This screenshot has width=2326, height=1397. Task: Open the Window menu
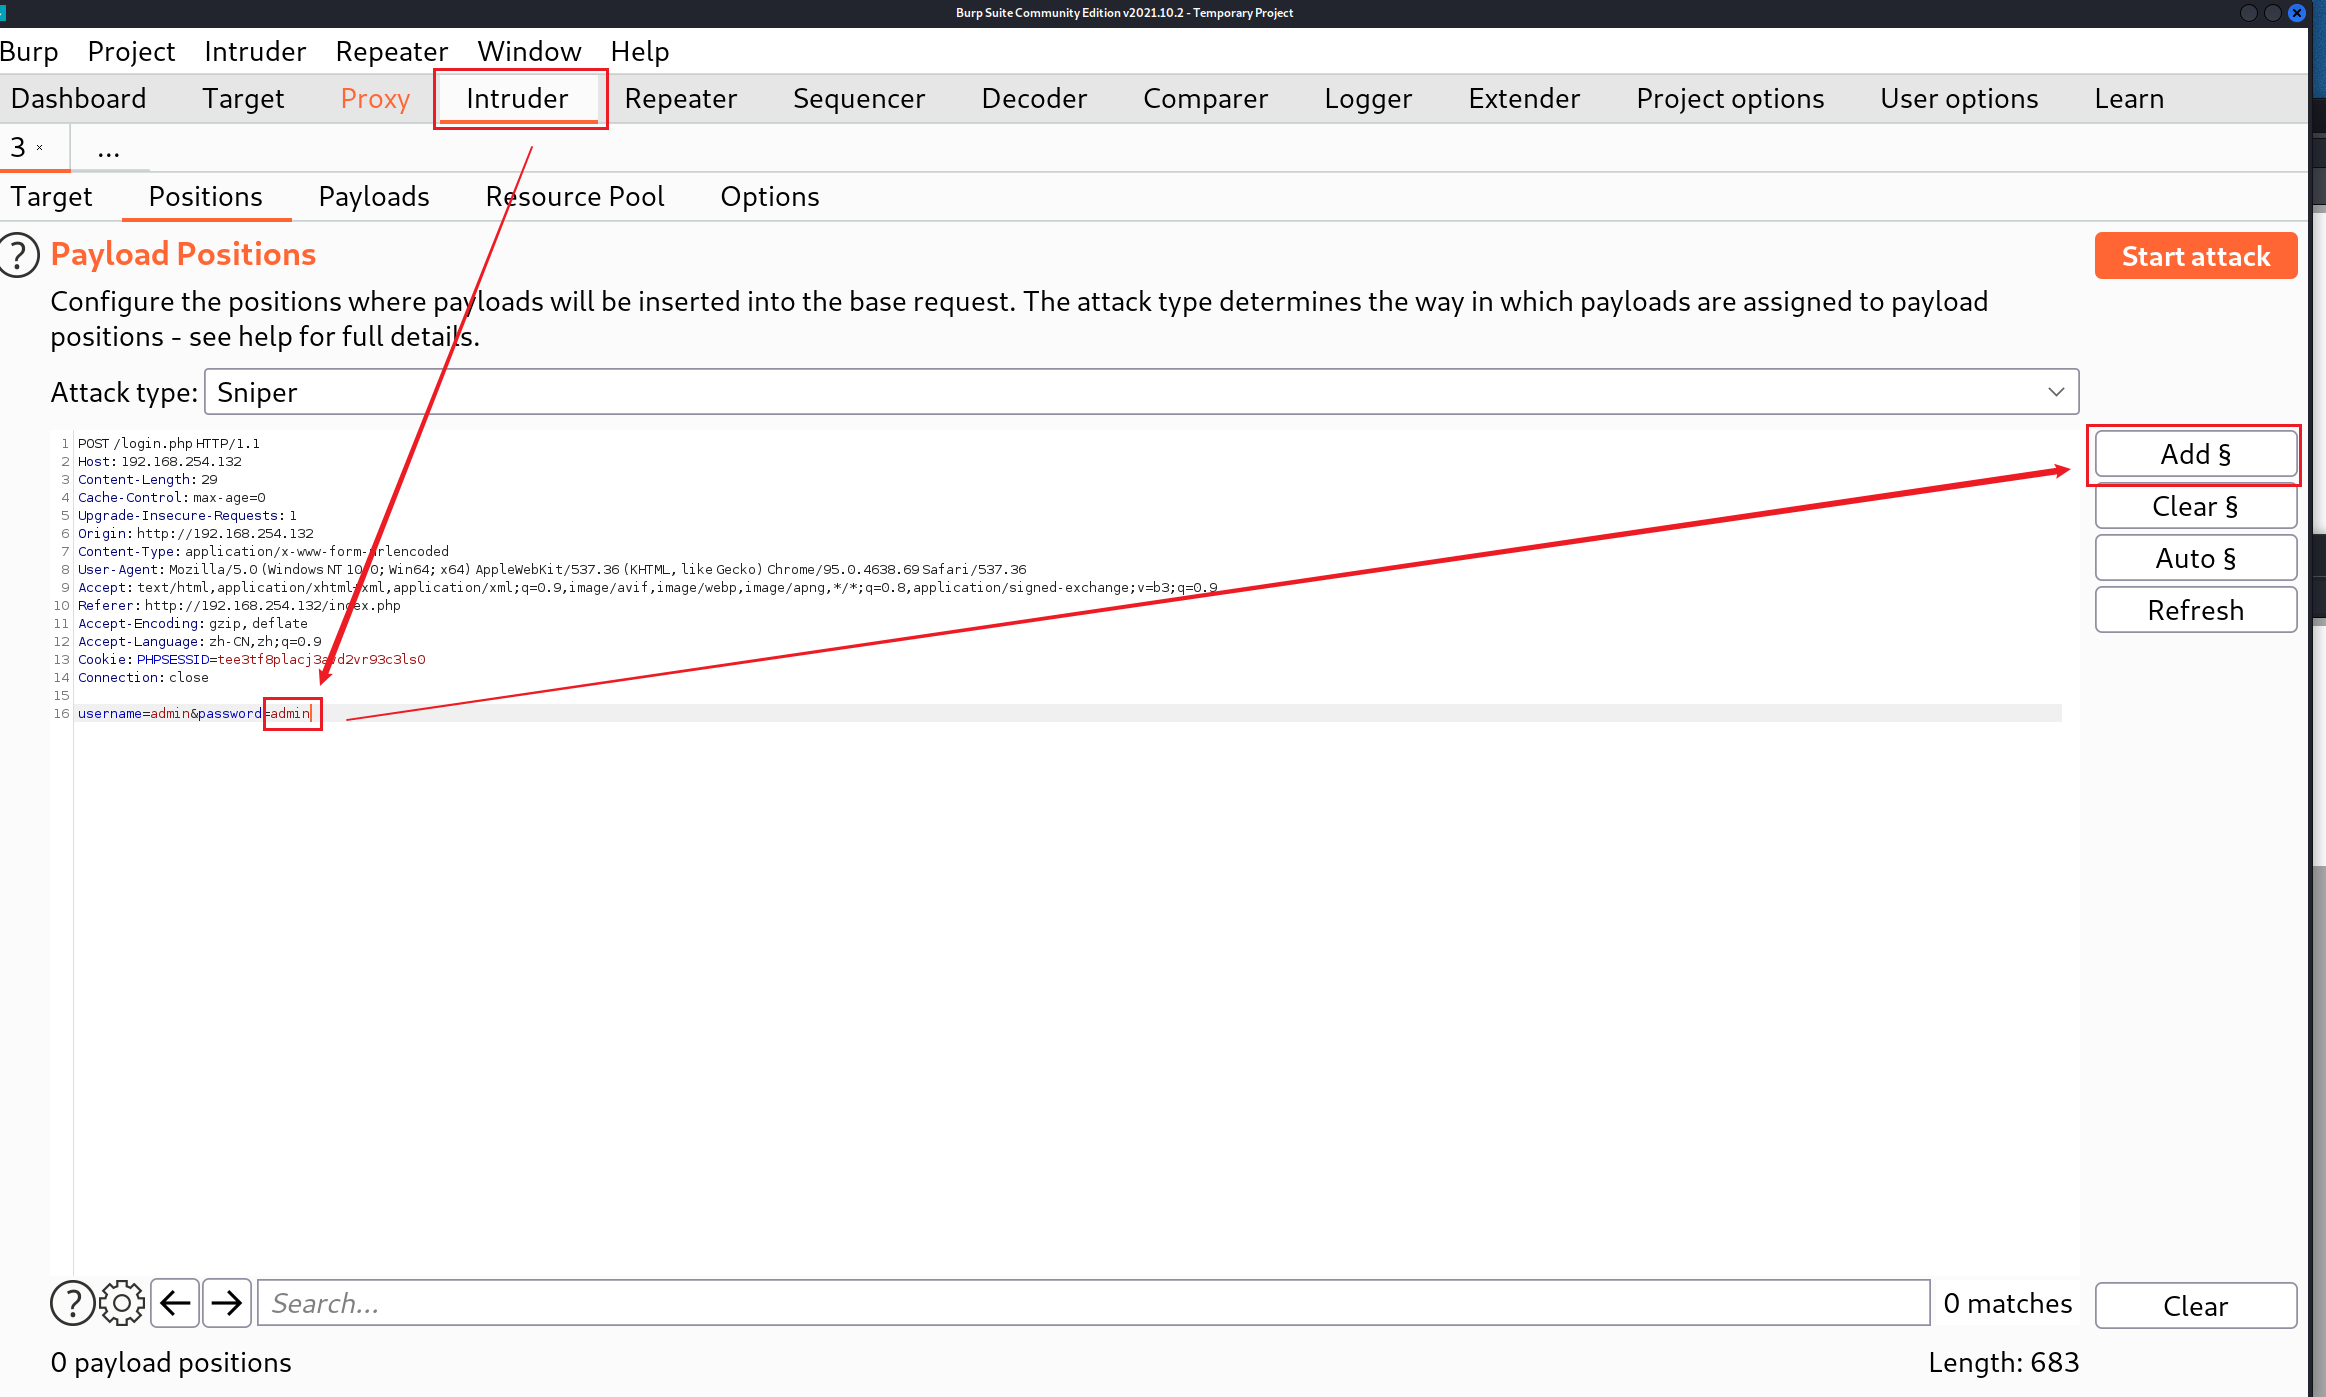point(529,51)
